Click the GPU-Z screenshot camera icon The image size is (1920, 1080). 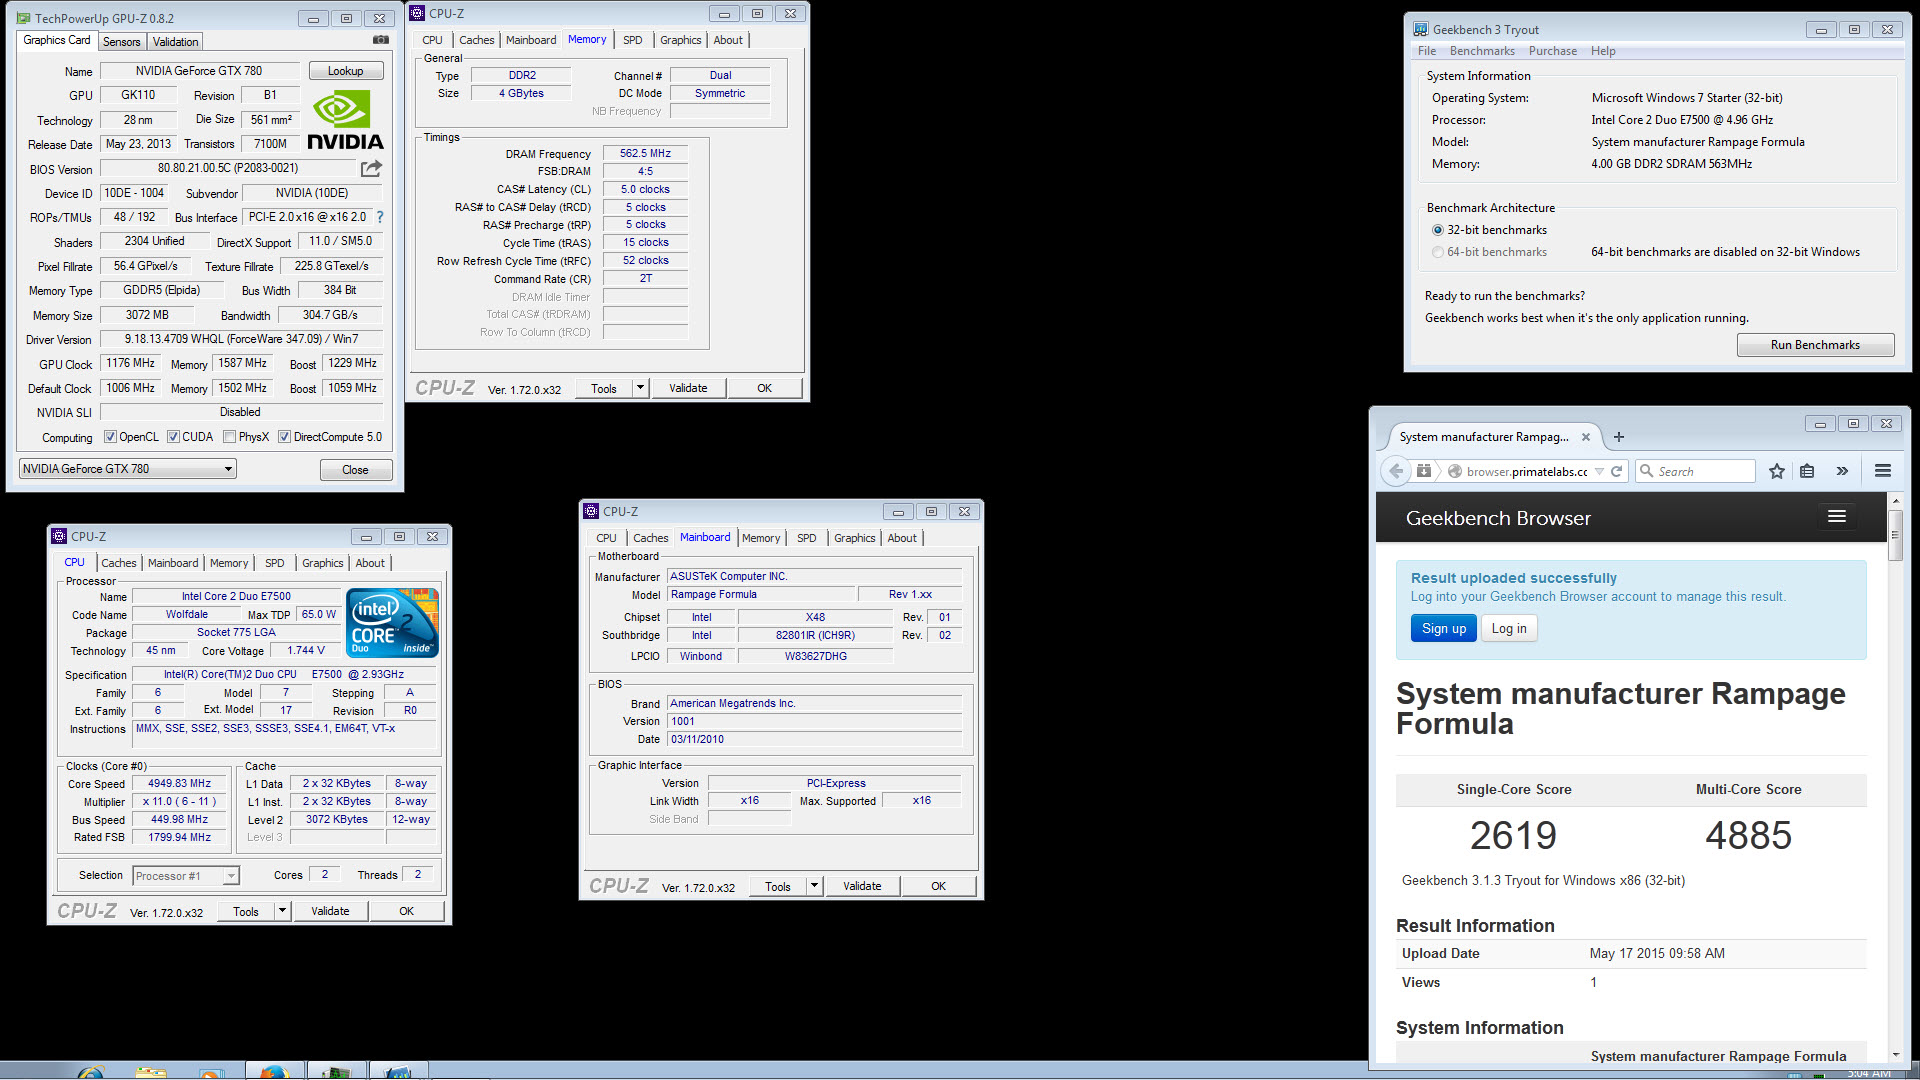click(381, 40)
